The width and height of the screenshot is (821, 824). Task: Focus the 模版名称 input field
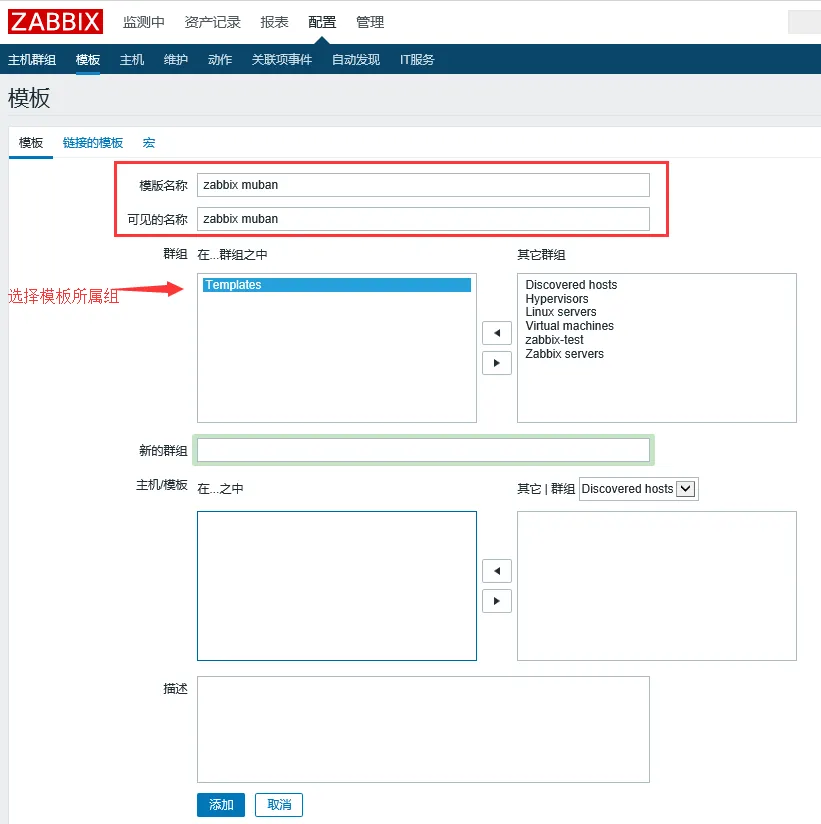click(x=423, y=185)
